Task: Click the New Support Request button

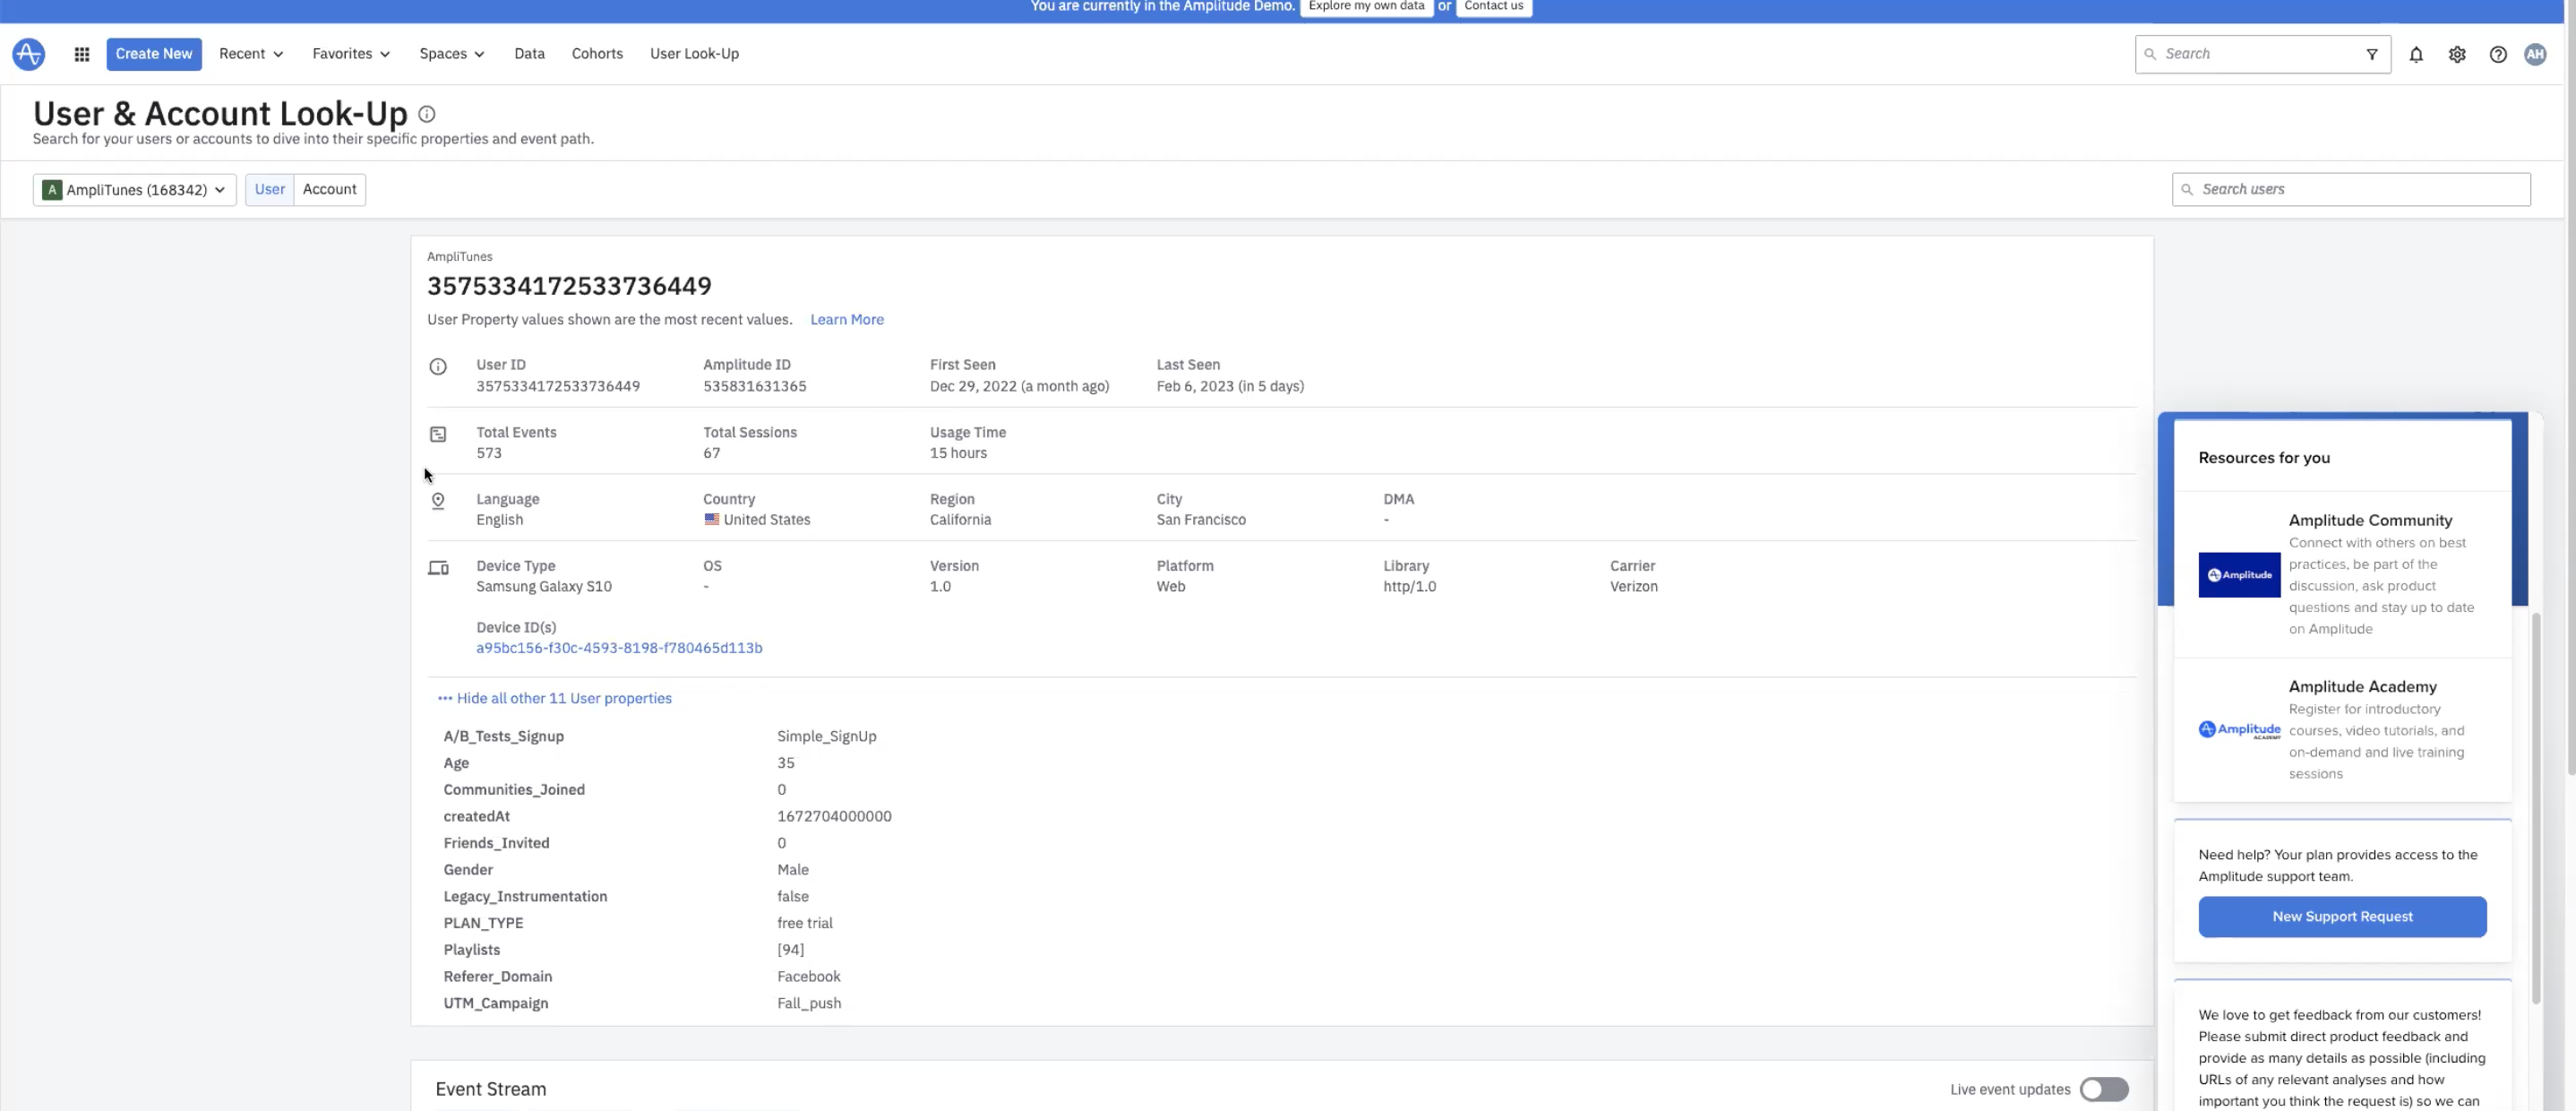Action: [2342, 916]
